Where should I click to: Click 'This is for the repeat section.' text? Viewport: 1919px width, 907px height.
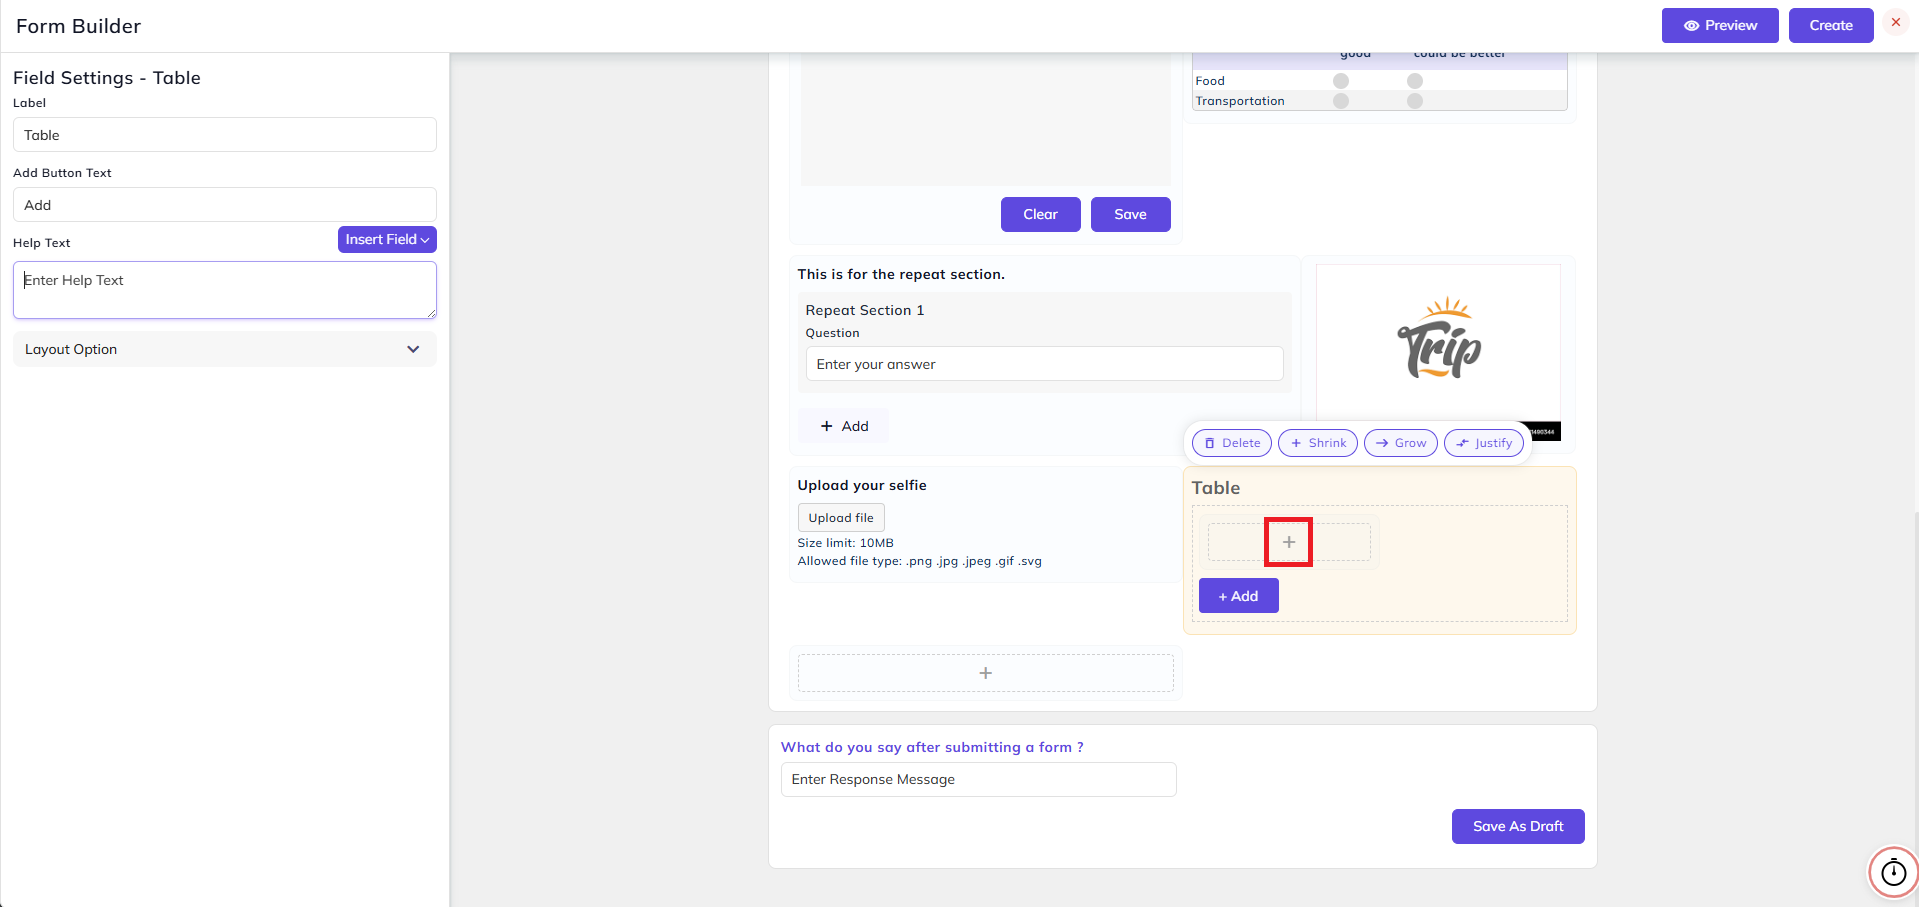pos(901,274)
